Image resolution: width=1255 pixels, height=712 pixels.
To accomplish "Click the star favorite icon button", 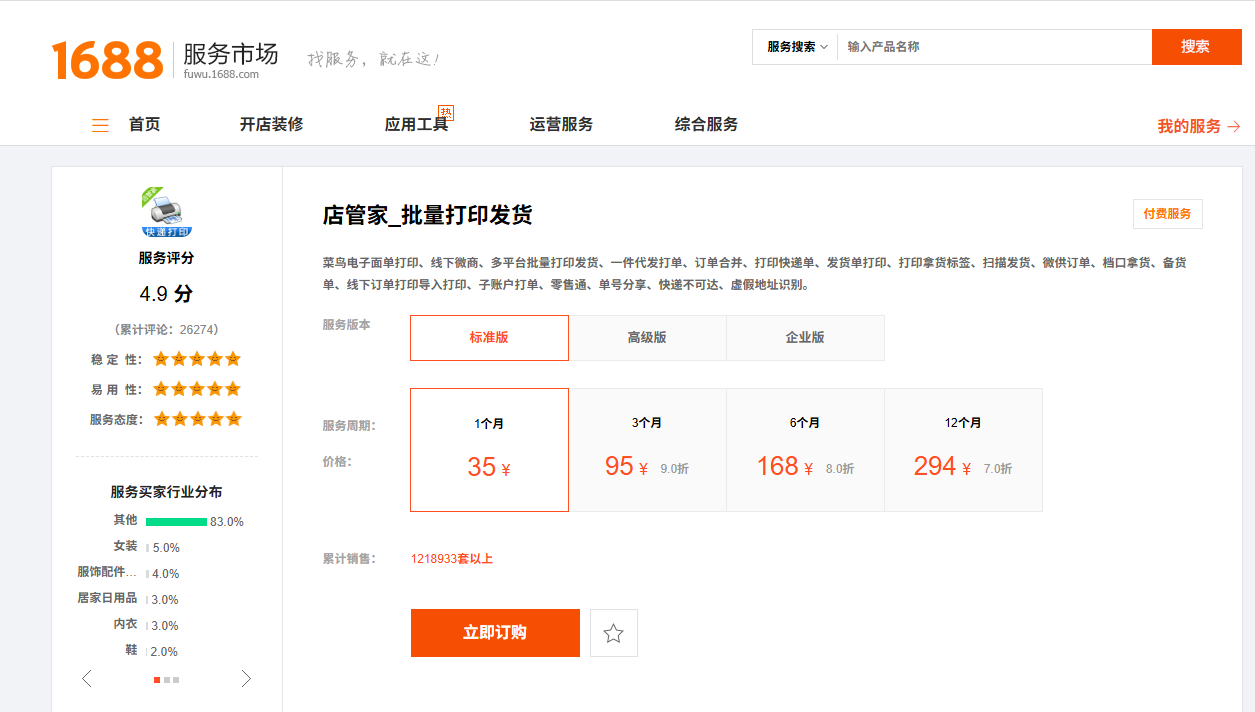I will pyautogui.click(x=614, y=633).
